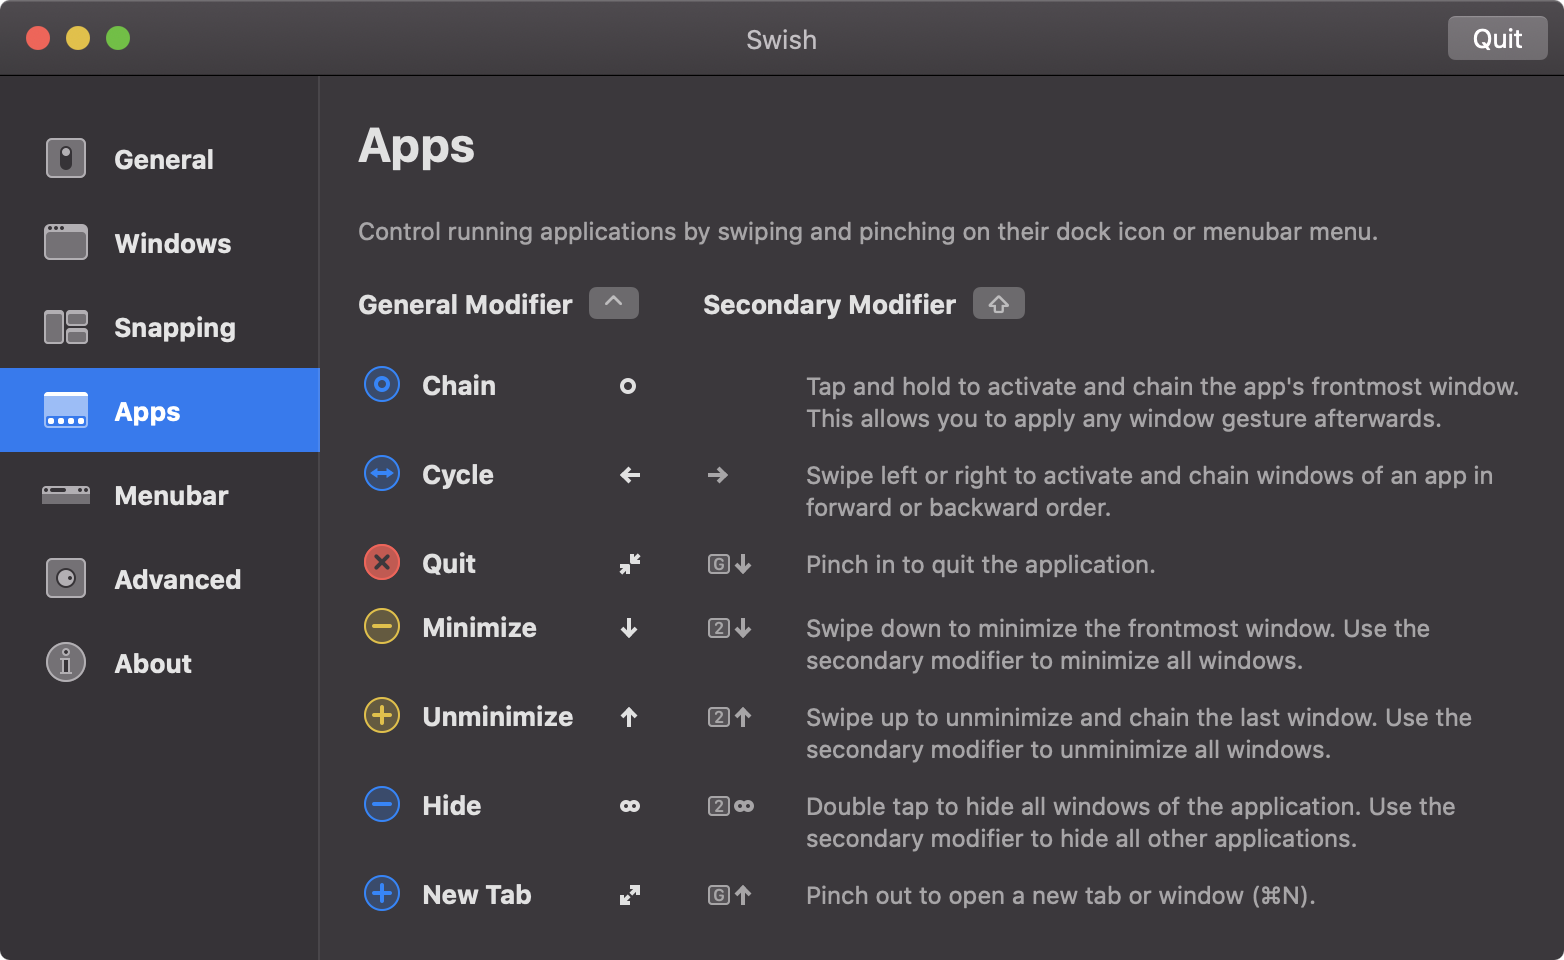Click the Cycle swipe right arrow icon
This screenshot has height=960, width=1564.
point(717,475)
